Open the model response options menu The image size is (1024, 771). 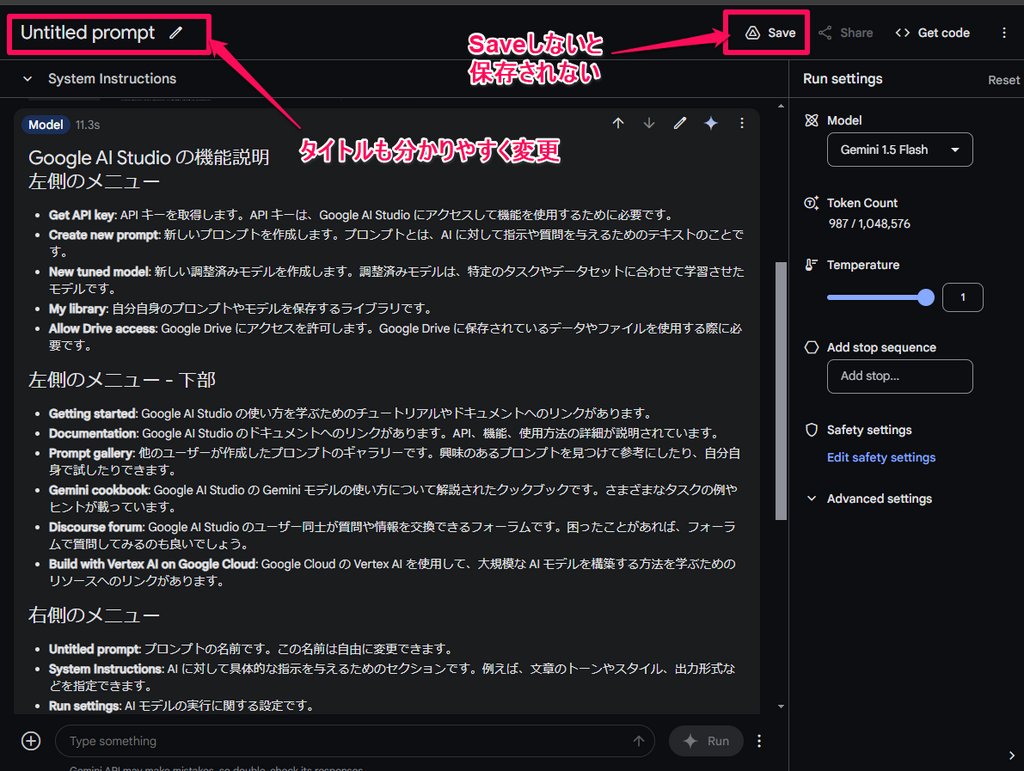point(742,123)
